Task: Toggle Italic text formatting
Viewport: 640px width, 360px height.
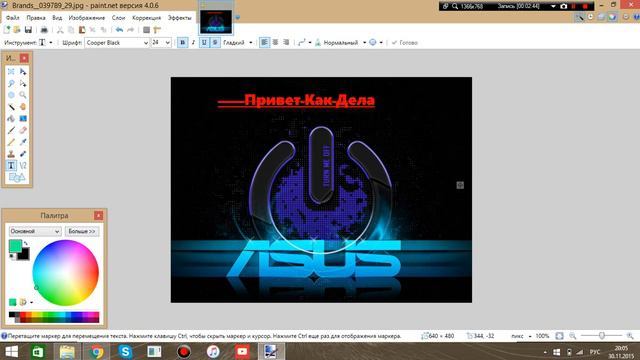Action: 193,42
